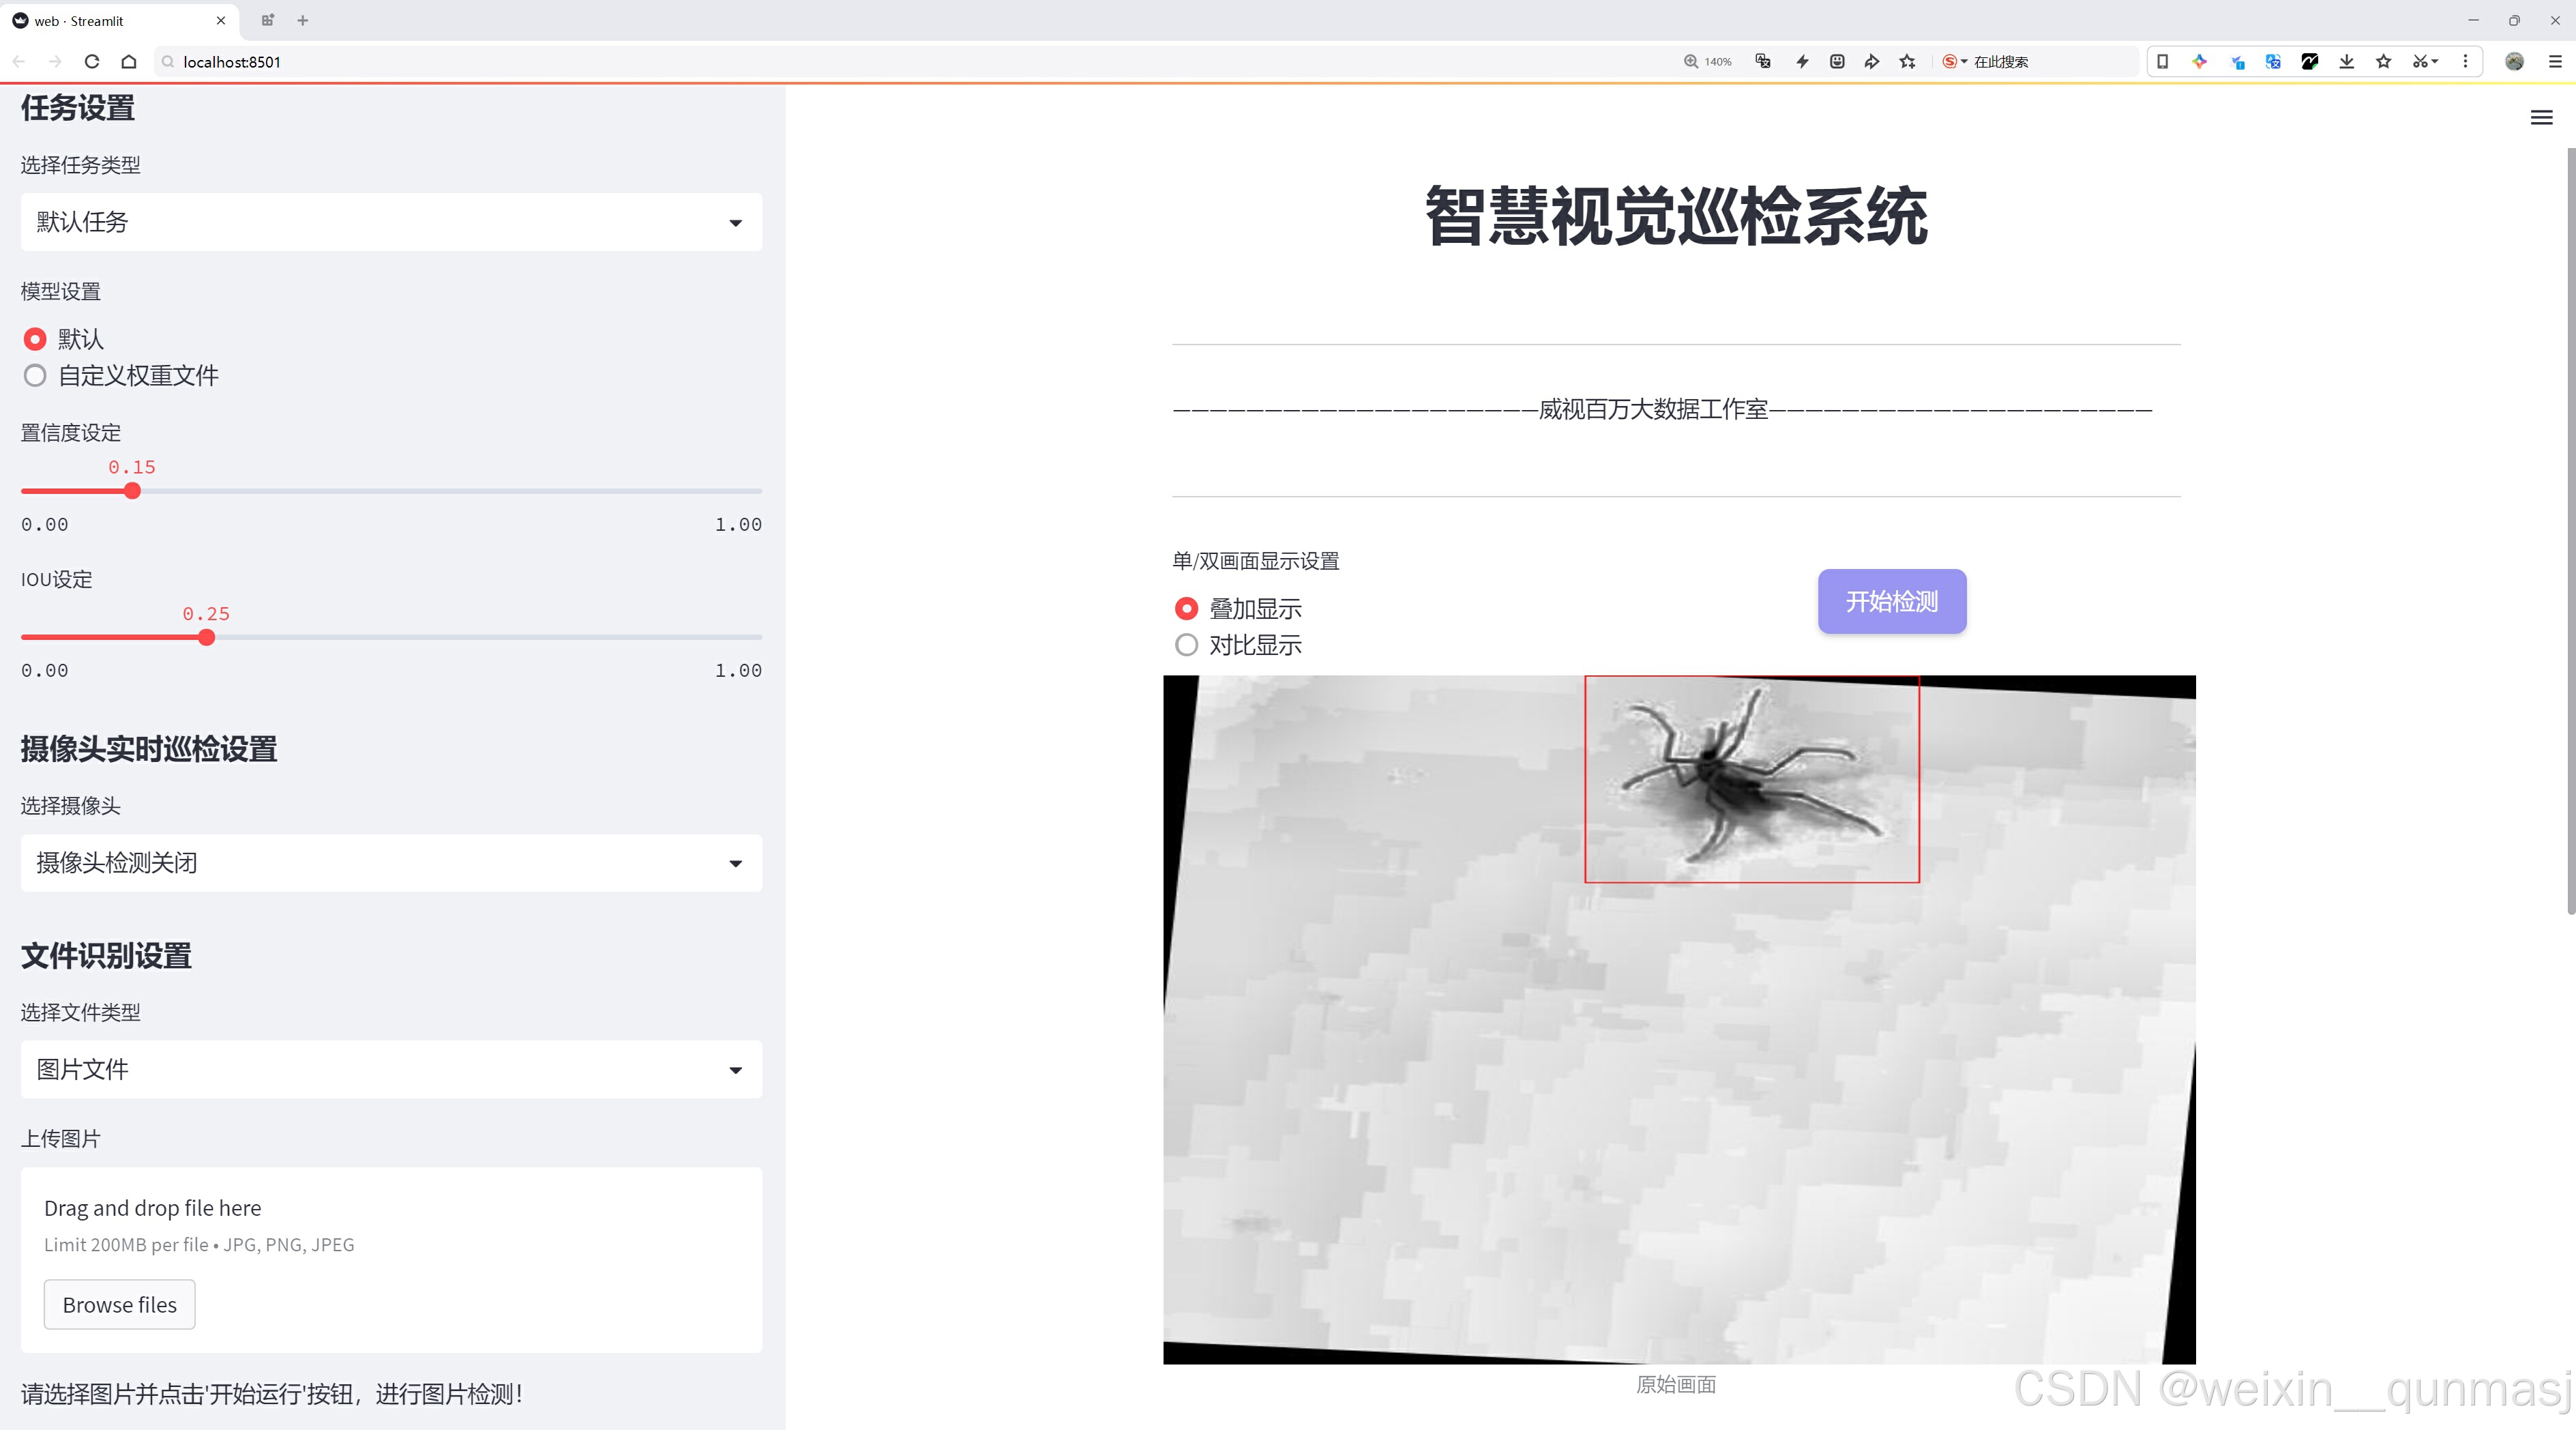Open the 默认任务 task type dropdown
The image size is (2576, 1430).
(x=391, y=222)
